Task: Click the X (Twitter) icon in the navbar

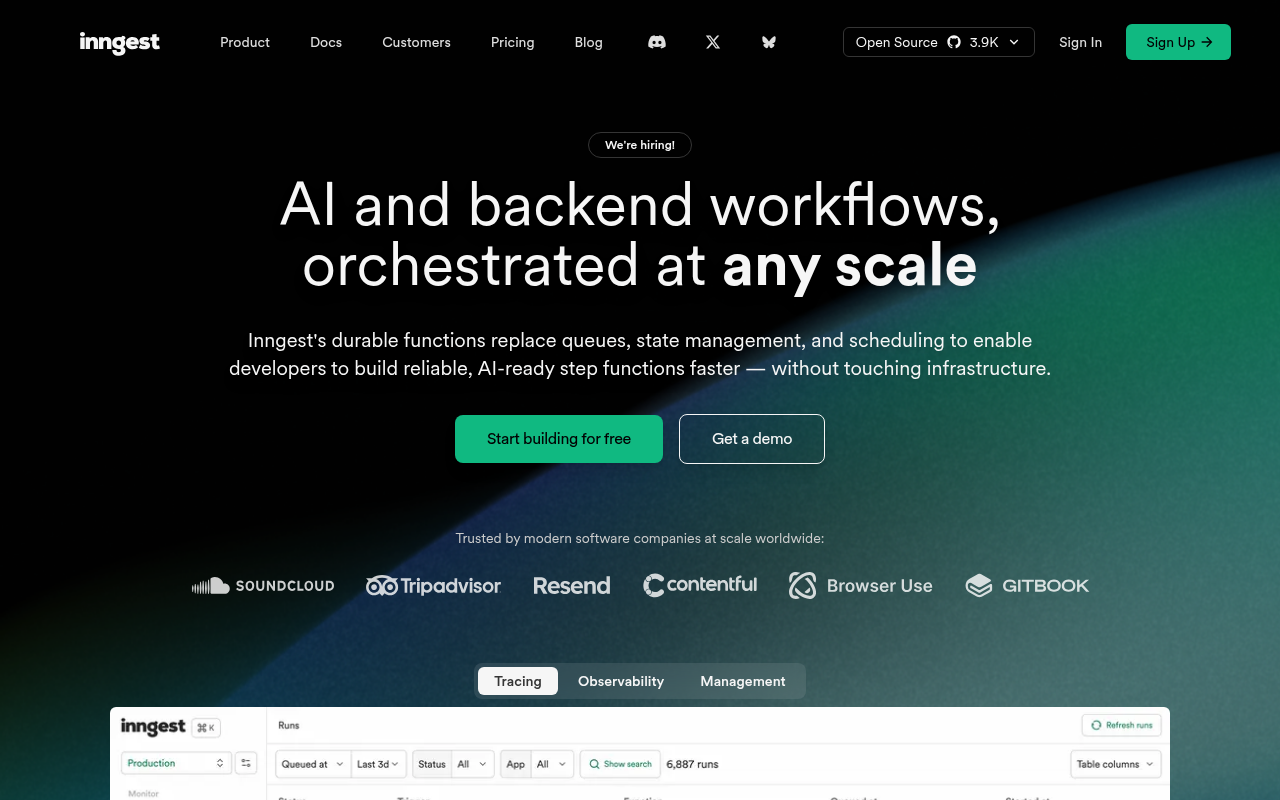Action: click(x=712, y=42)
